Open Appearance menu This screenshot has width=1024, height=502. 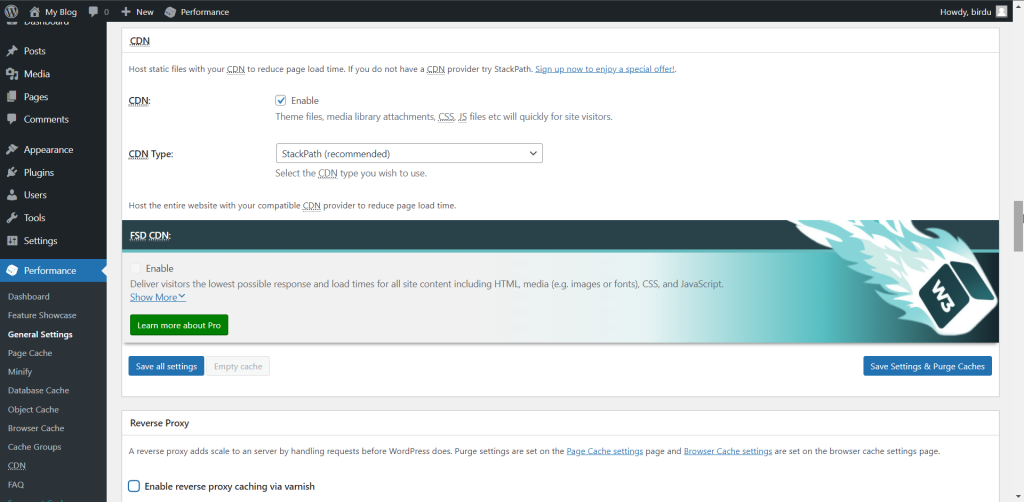tap(48, 149)
